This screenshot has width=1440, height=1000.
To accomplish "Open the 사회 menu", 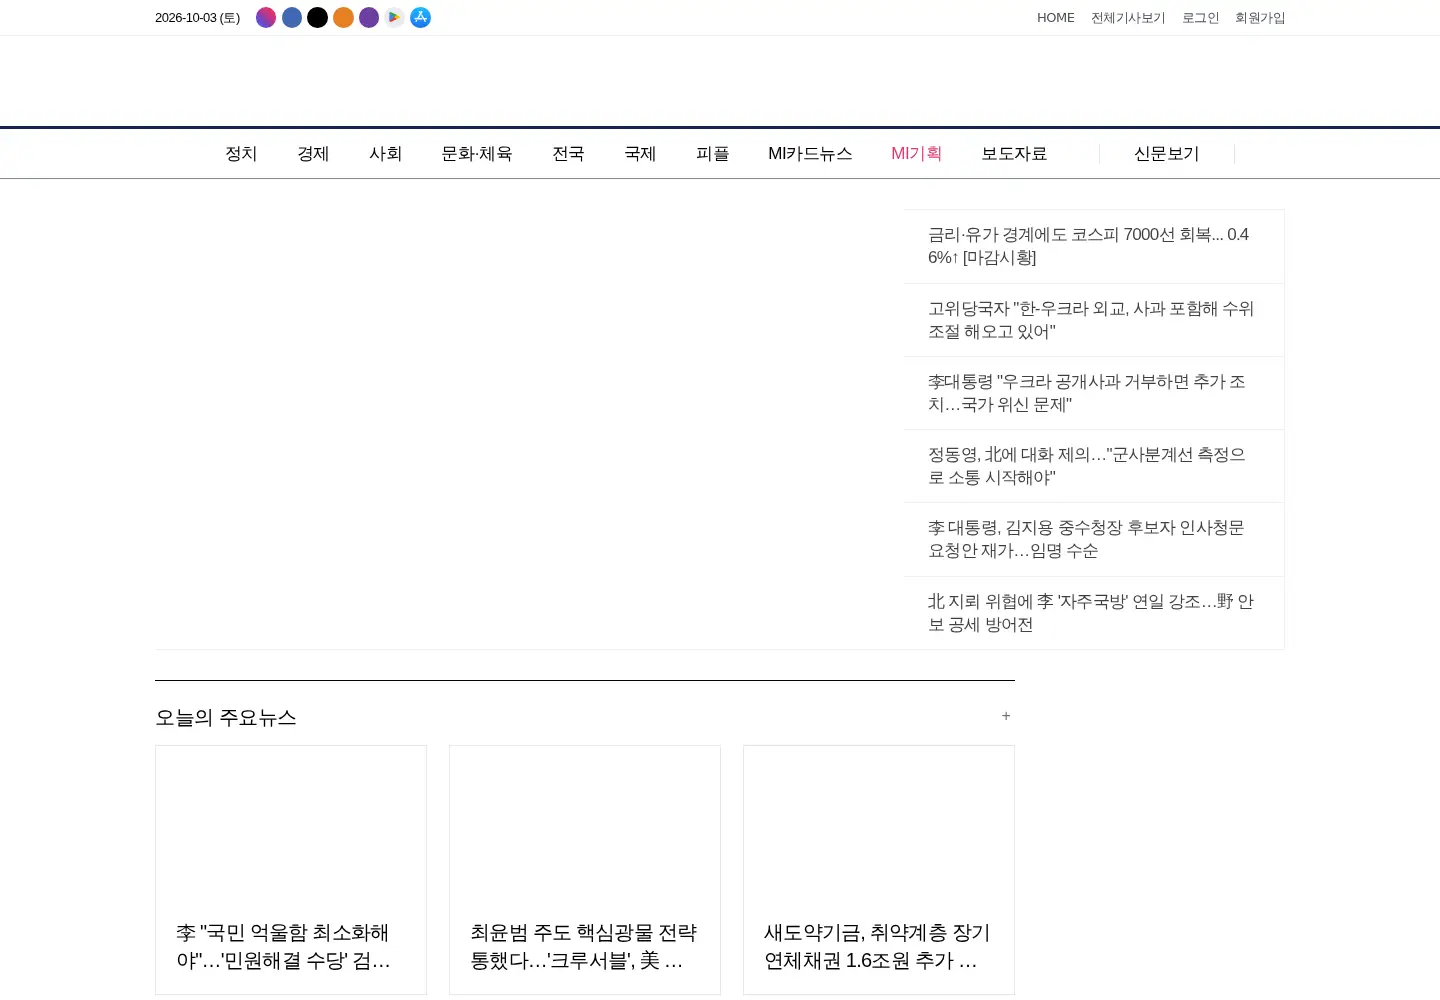I will pyautogui.click(x=385, y=154).
